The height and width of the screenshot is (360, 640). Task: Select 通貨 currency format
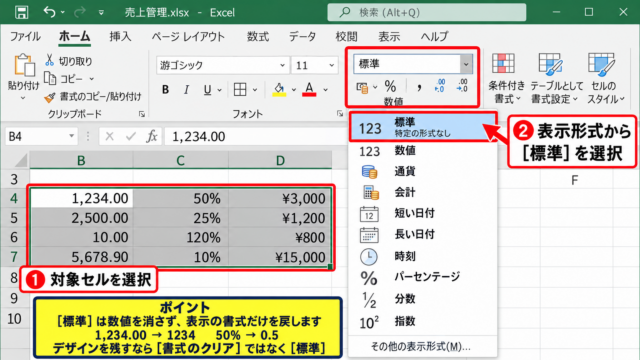(423, 171)
